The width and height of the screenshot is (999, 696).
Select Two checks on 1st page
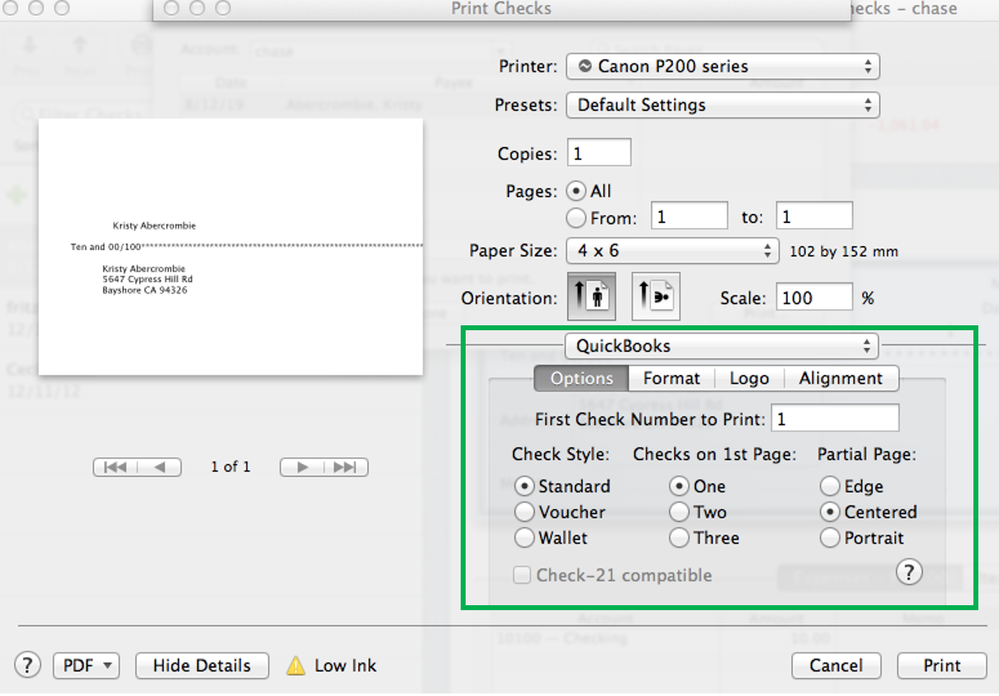[679, 512]
